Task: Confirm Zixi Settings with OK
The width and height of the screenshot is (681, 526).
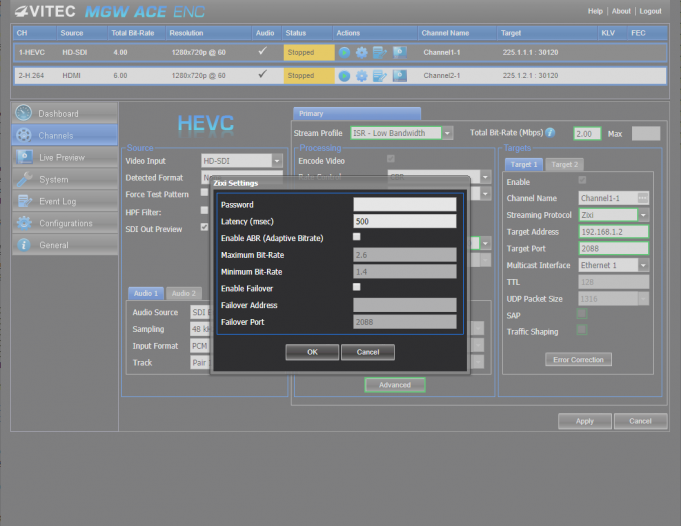Action: coord(312,352)
